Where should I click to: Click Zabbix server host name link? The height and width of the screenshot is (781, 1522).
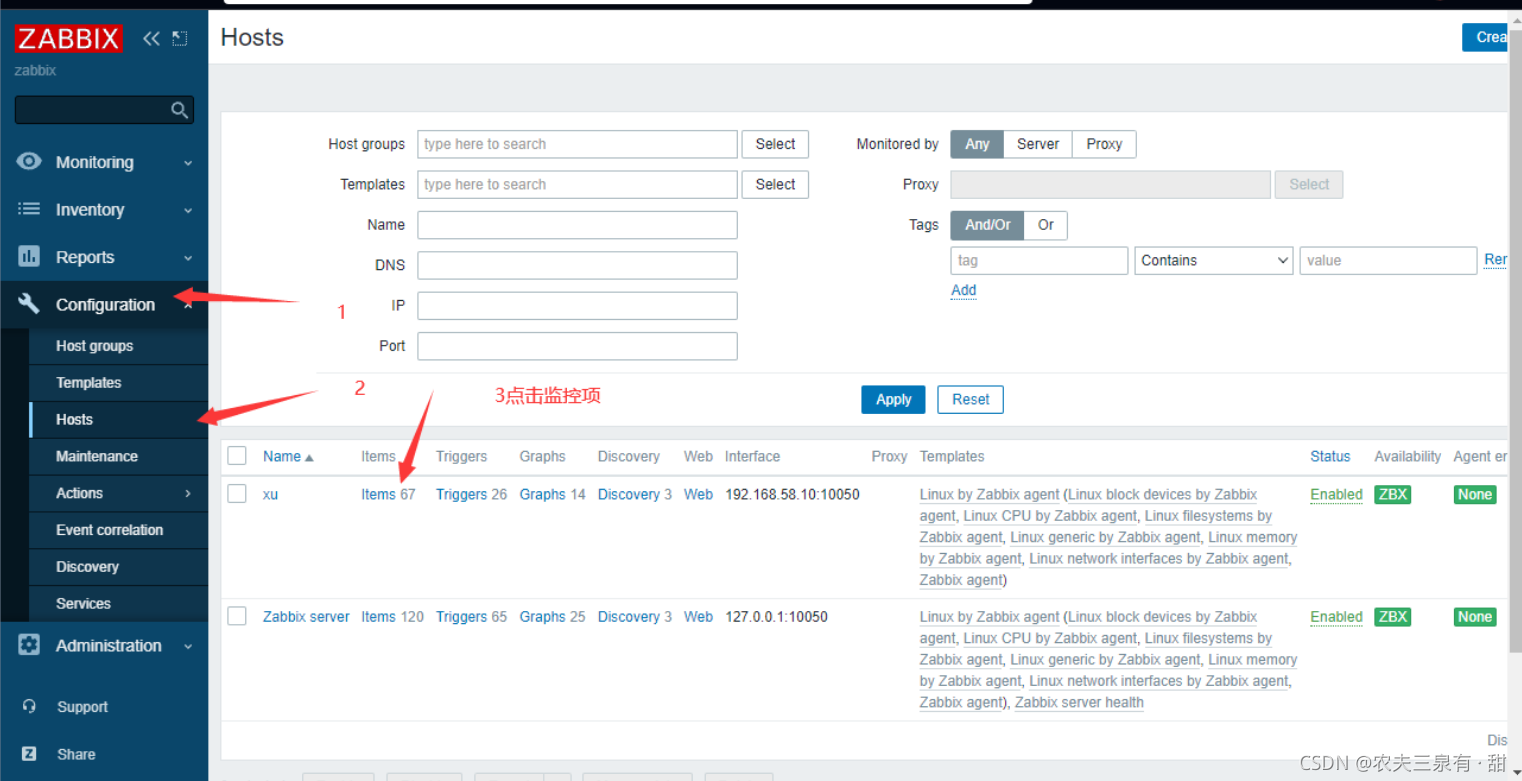pyautogui.click(x=306, y=617)
